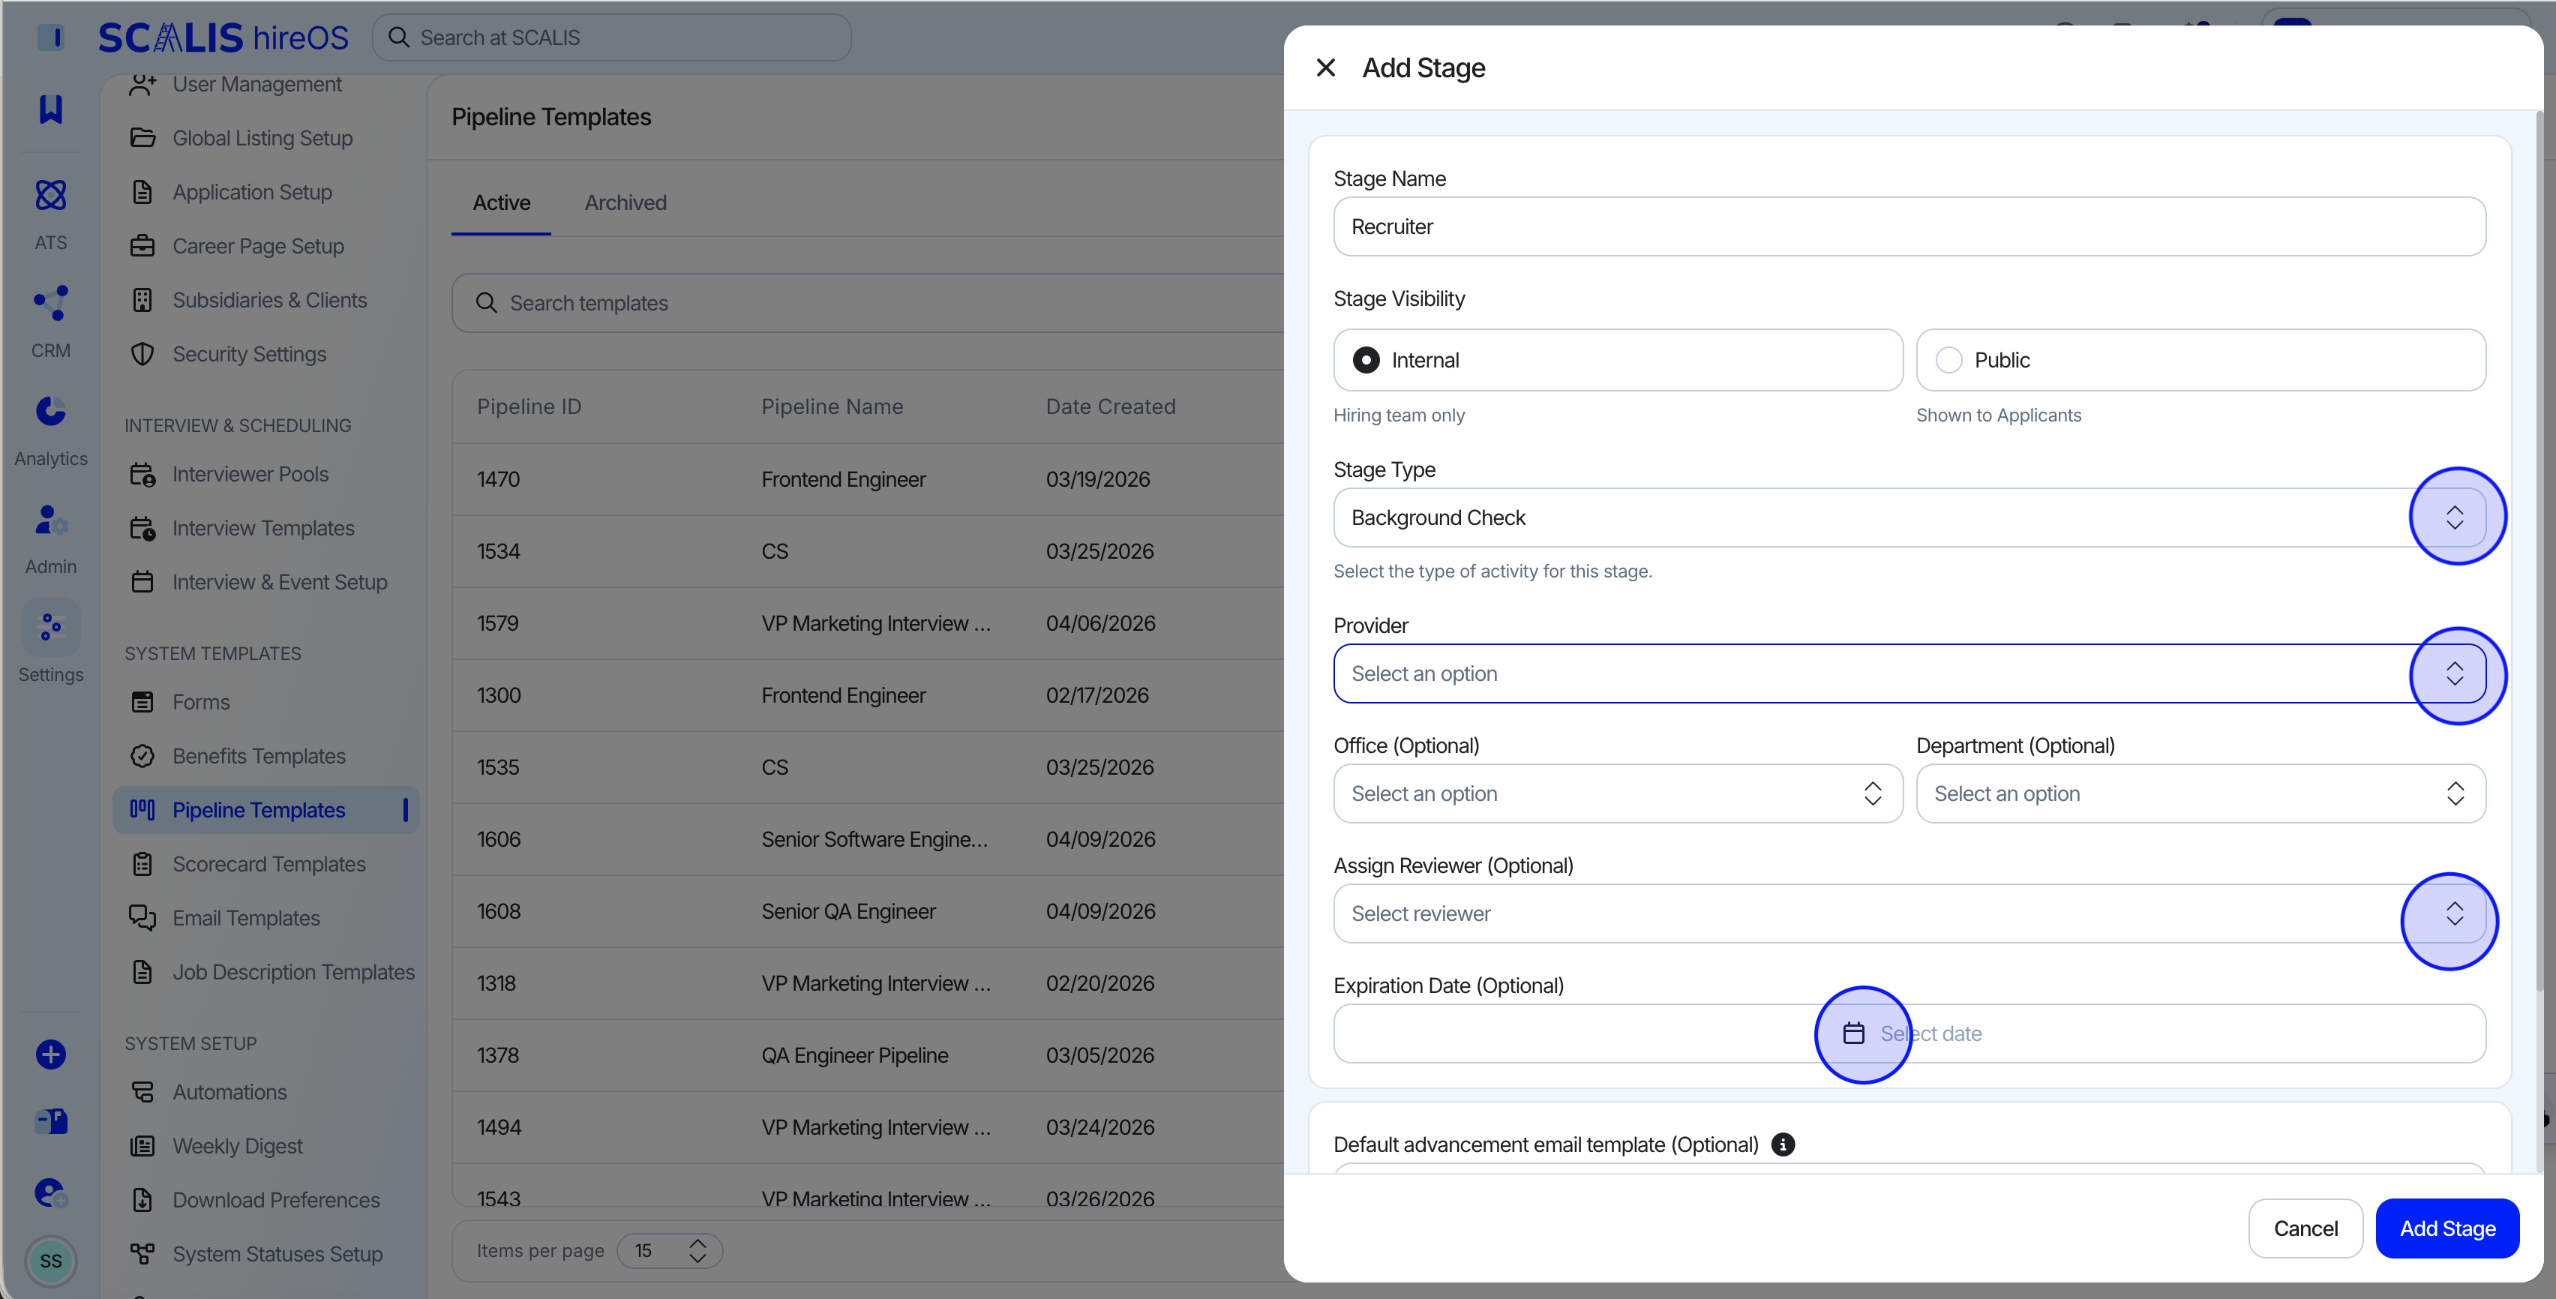Open the CRM module icon
Image resolution: width=2556 pixels, height=1299 pixels.
51,303
